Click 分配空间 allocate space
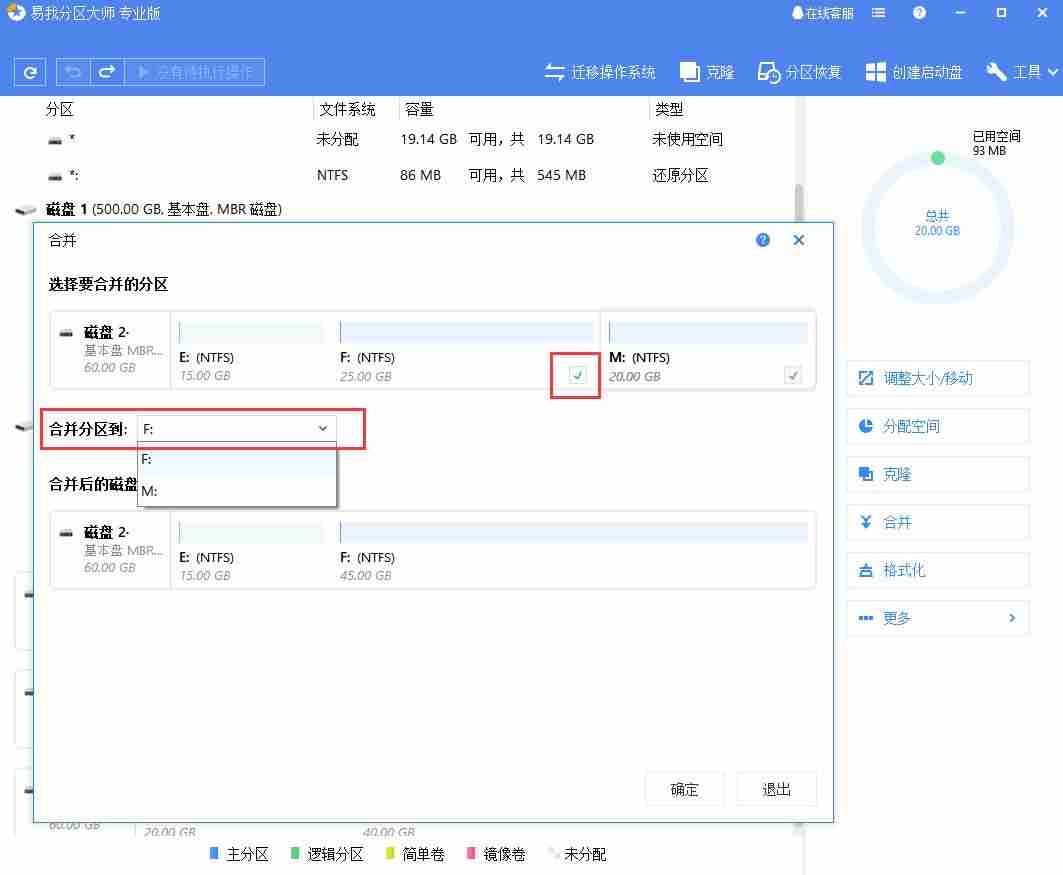The height and width of the screenshot is (875, 1063). [x=938, y=426]
